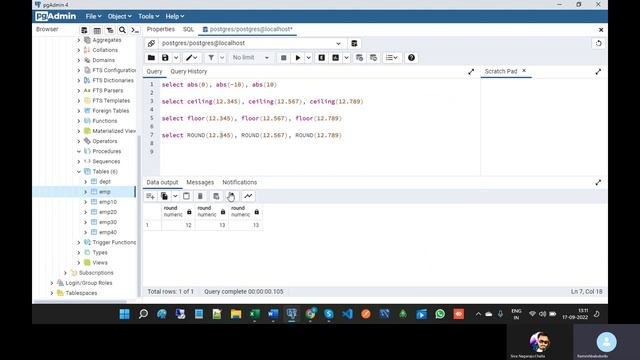Image resolution: width=640 pixels, height=360 pixels.
Task: Open the graph visualiser icon
Action: pyautogui.click(x=248, y=196)
